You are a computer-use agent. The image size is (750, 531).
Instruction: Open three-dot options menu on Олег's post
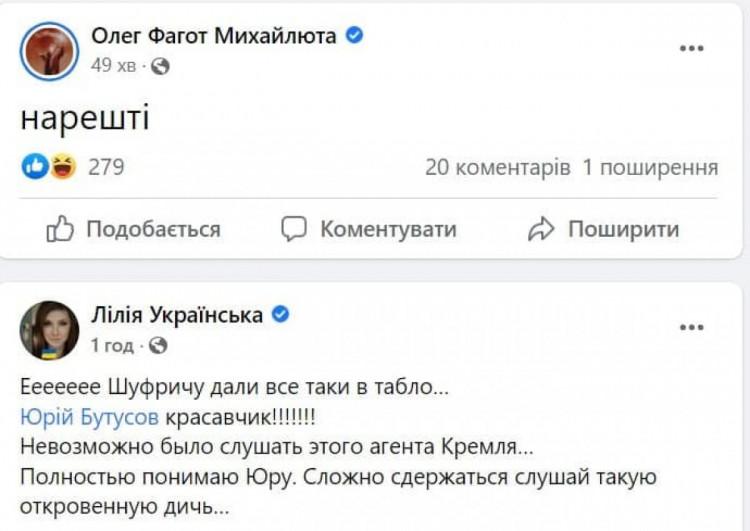692,48
